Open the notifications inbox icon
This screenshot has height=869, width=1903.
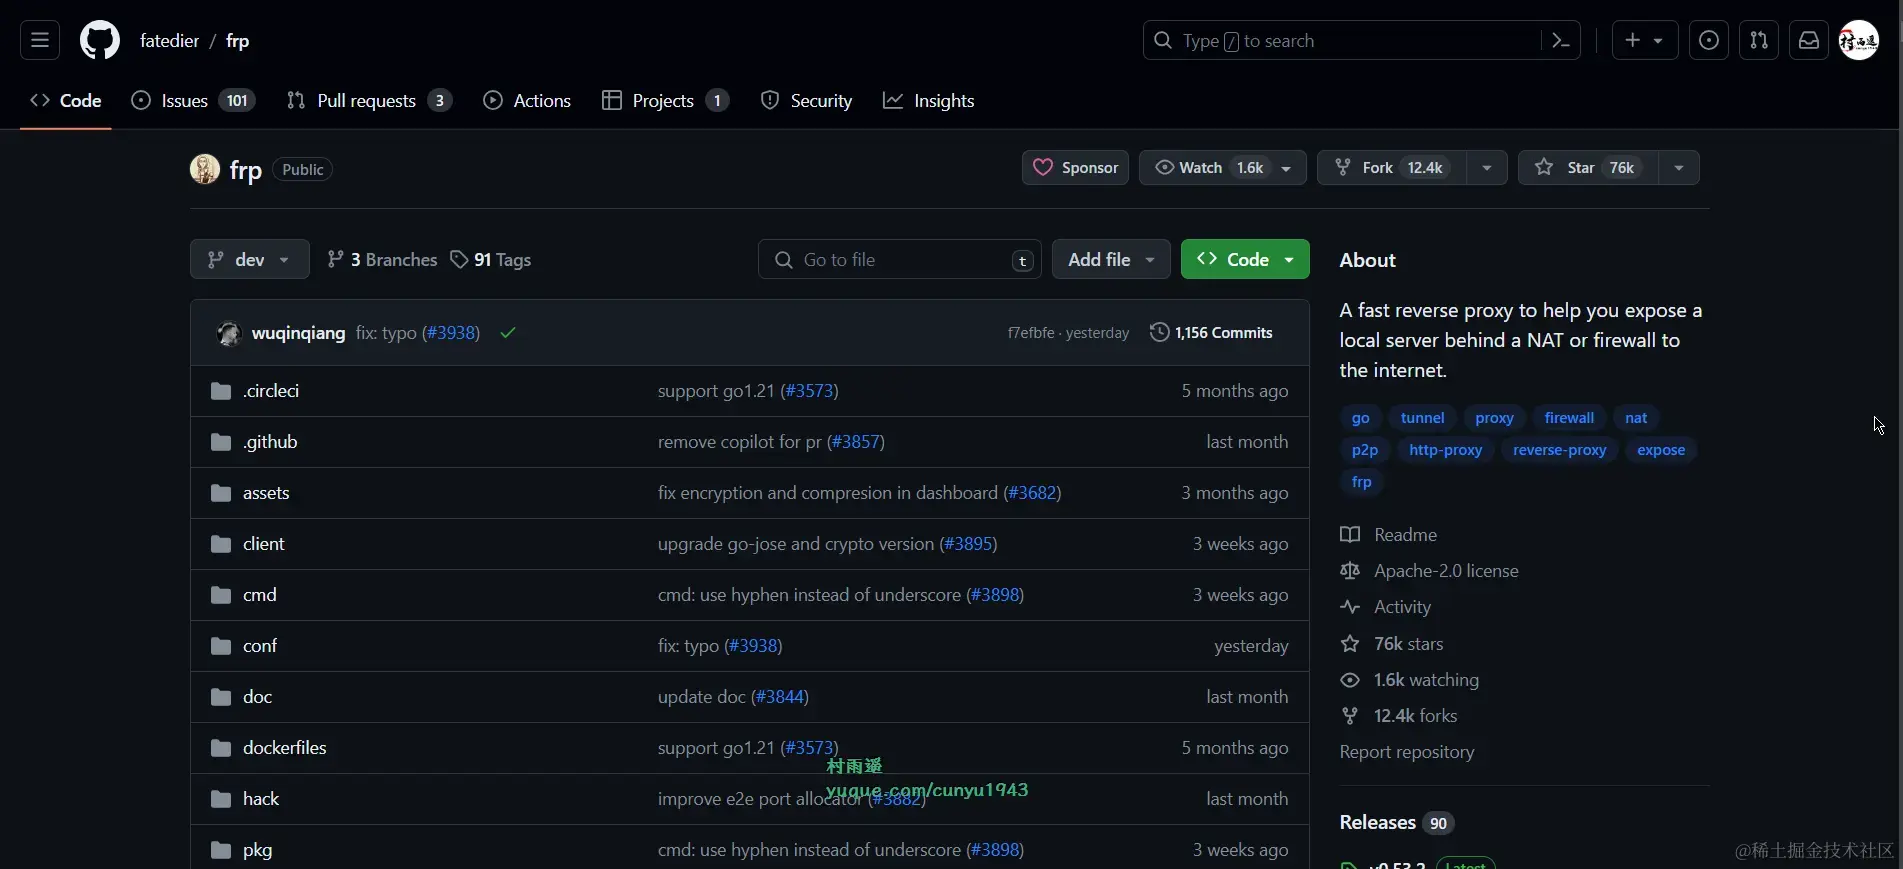tap(1809, 41)
